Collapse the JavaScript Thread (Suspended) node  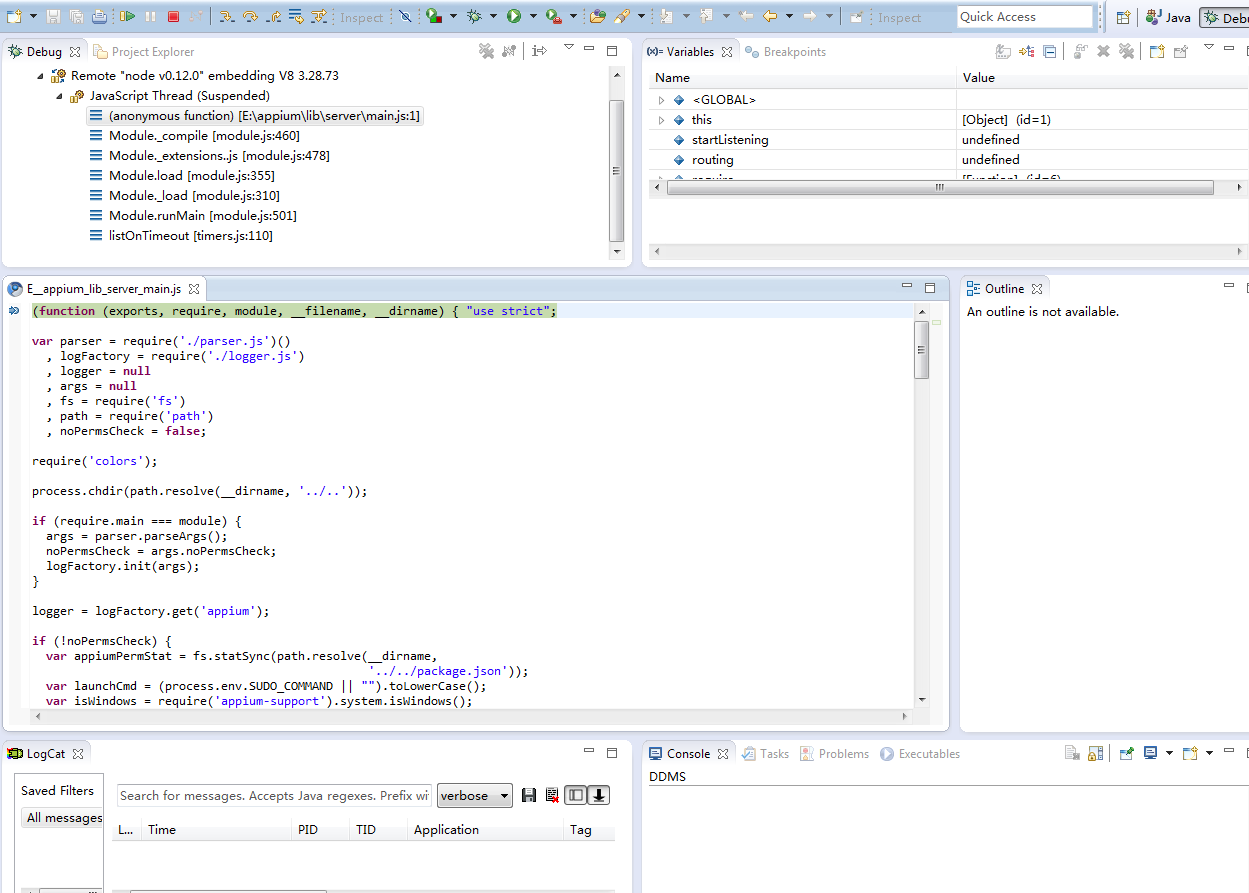[60, 96]
